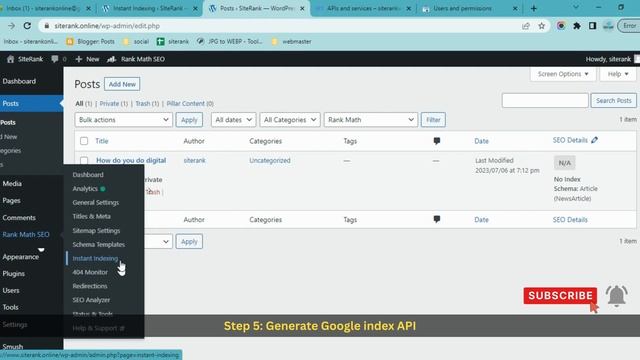Open comments bubble in admin bar

coord(55,59)
